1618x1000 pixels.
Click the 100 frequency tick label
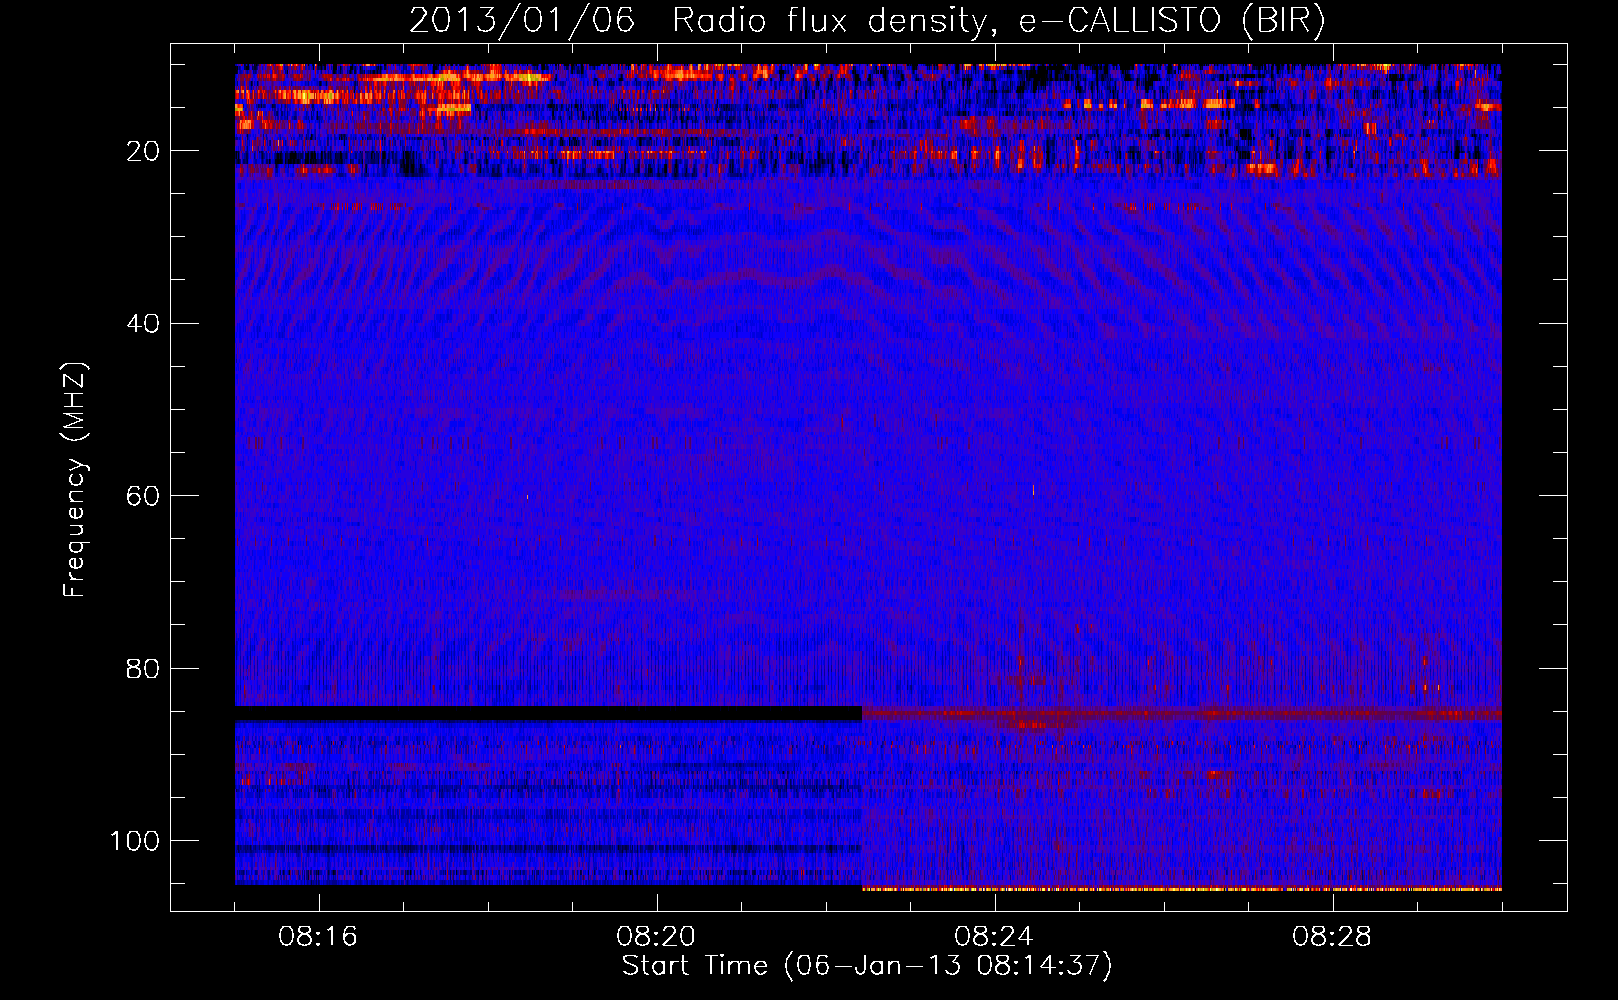pos(135,841)
